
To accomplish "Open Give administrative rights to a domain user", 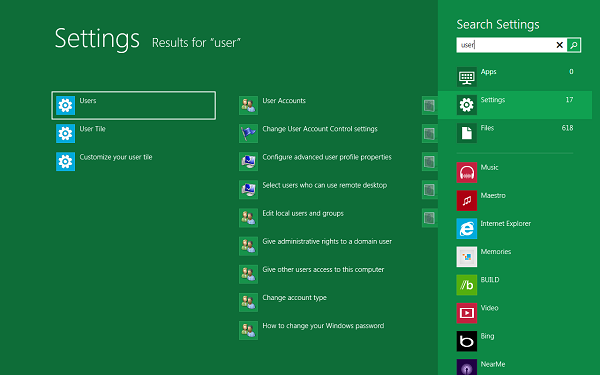I will (x=327, y=241).
